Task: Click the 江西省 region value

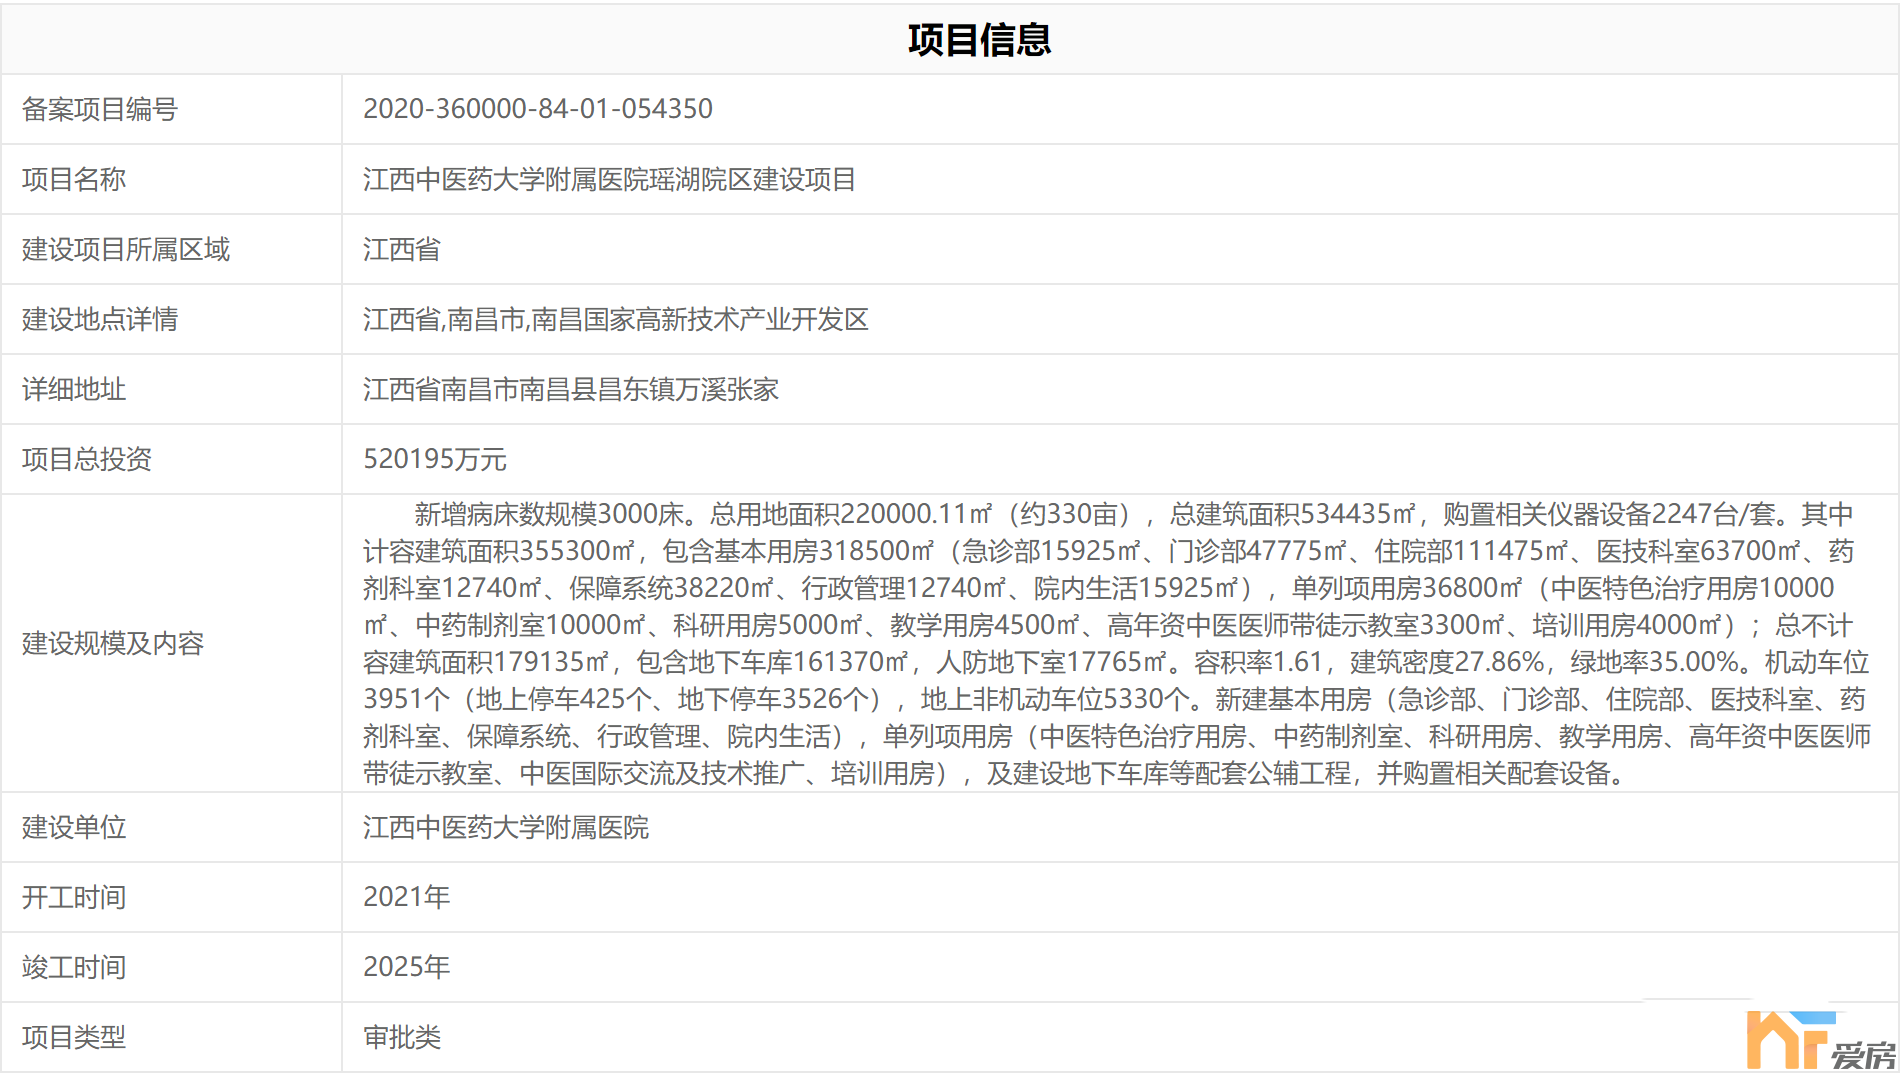Action: click(x=402, y=249)
